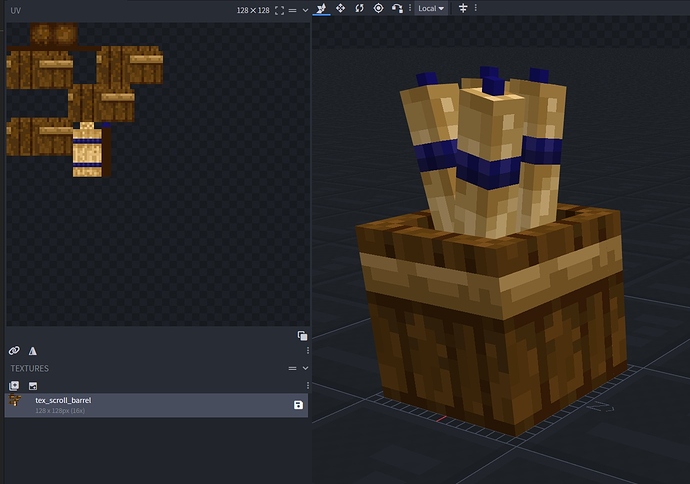This screenshot has width=690, height=484.
Task: Save tex_scroll_barrel with its save icon
Action: pos(298,405)
